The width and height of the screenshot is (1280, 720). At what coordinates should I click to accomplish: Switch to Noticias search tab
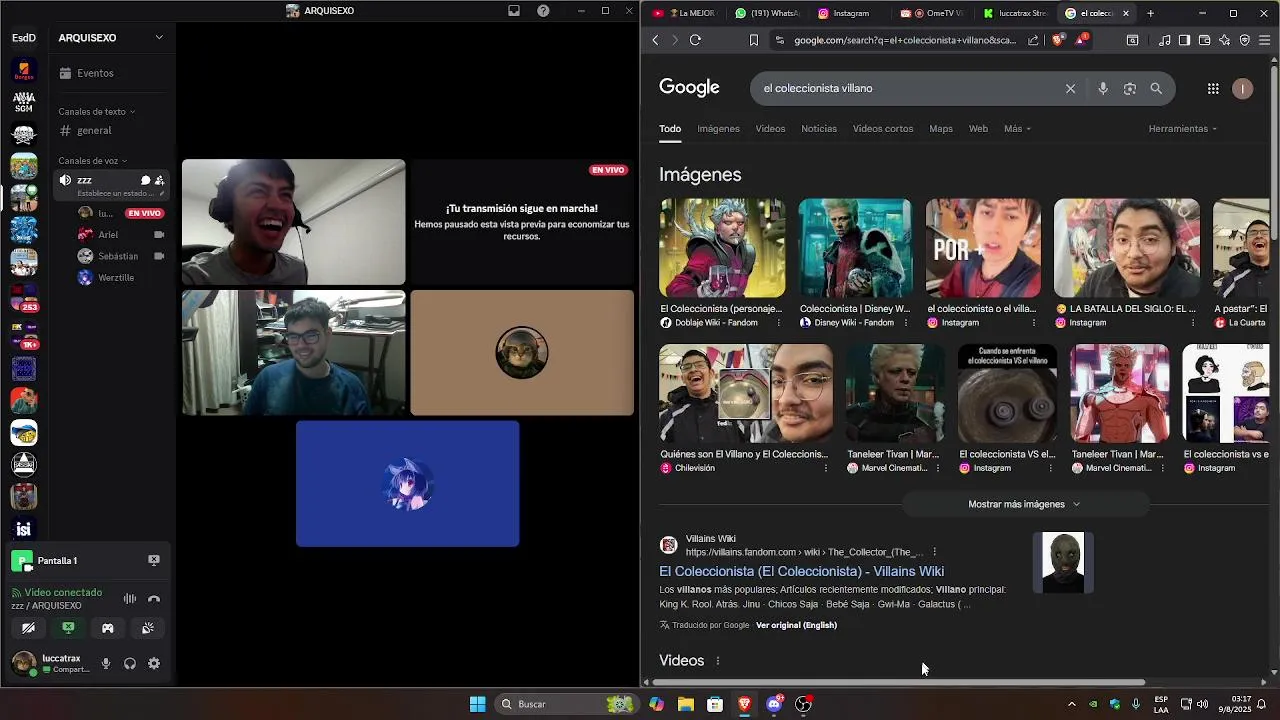point(819,129)
